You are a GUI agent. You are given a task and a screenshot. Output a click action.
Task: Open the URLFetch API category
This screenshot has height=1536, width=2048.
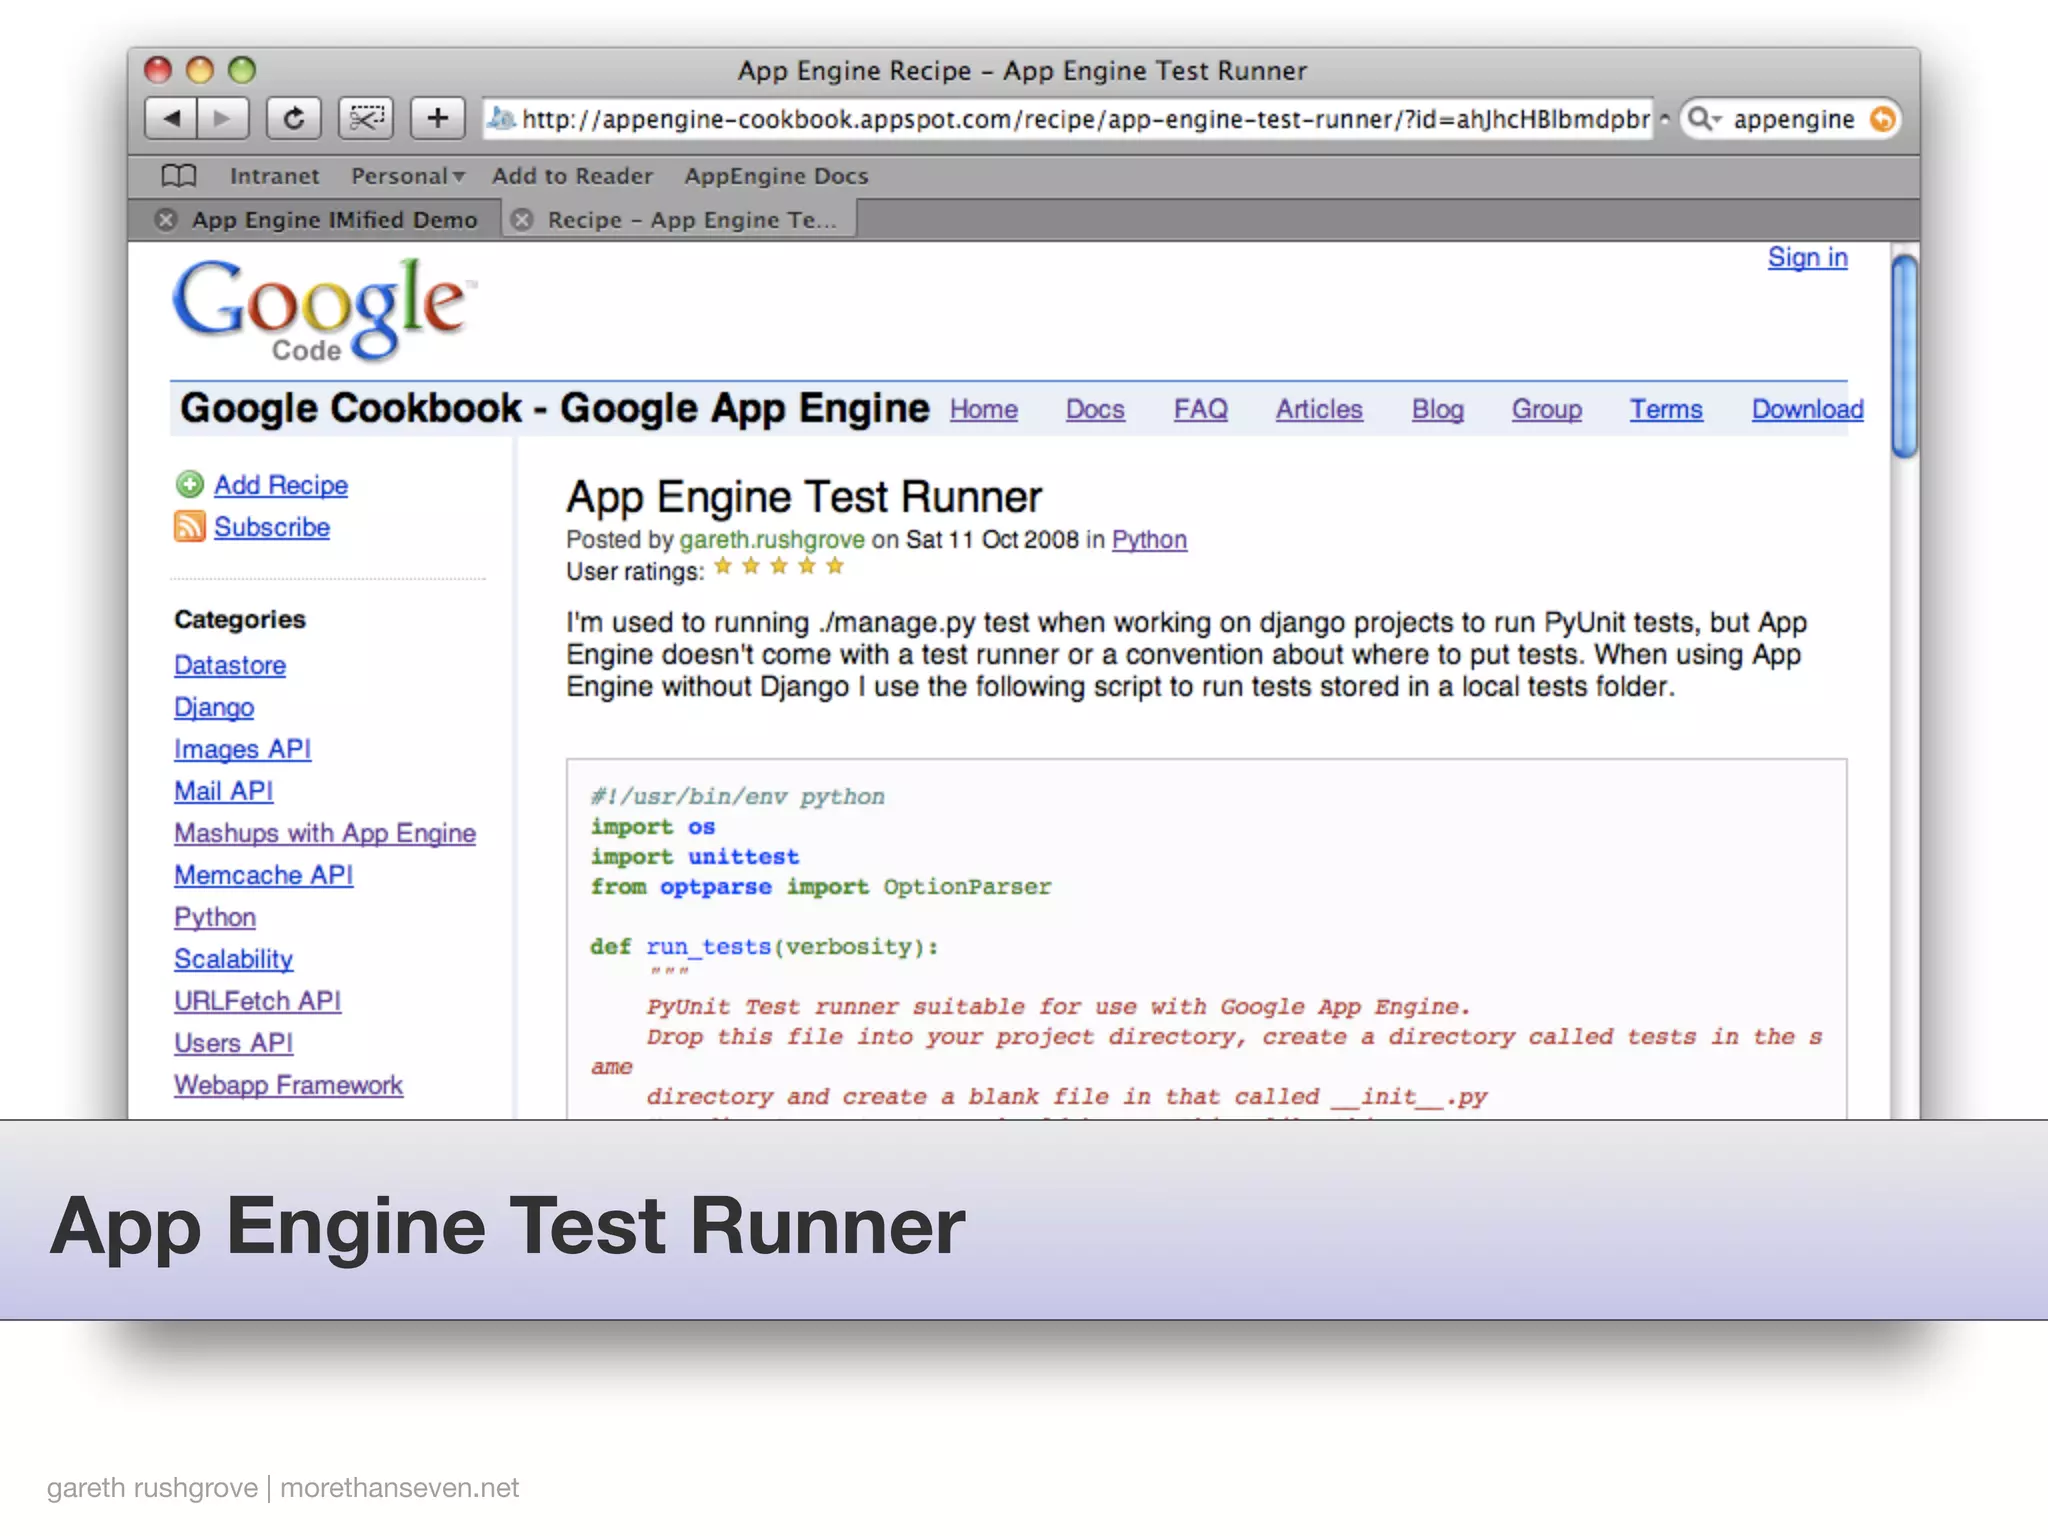[258, 1001]
